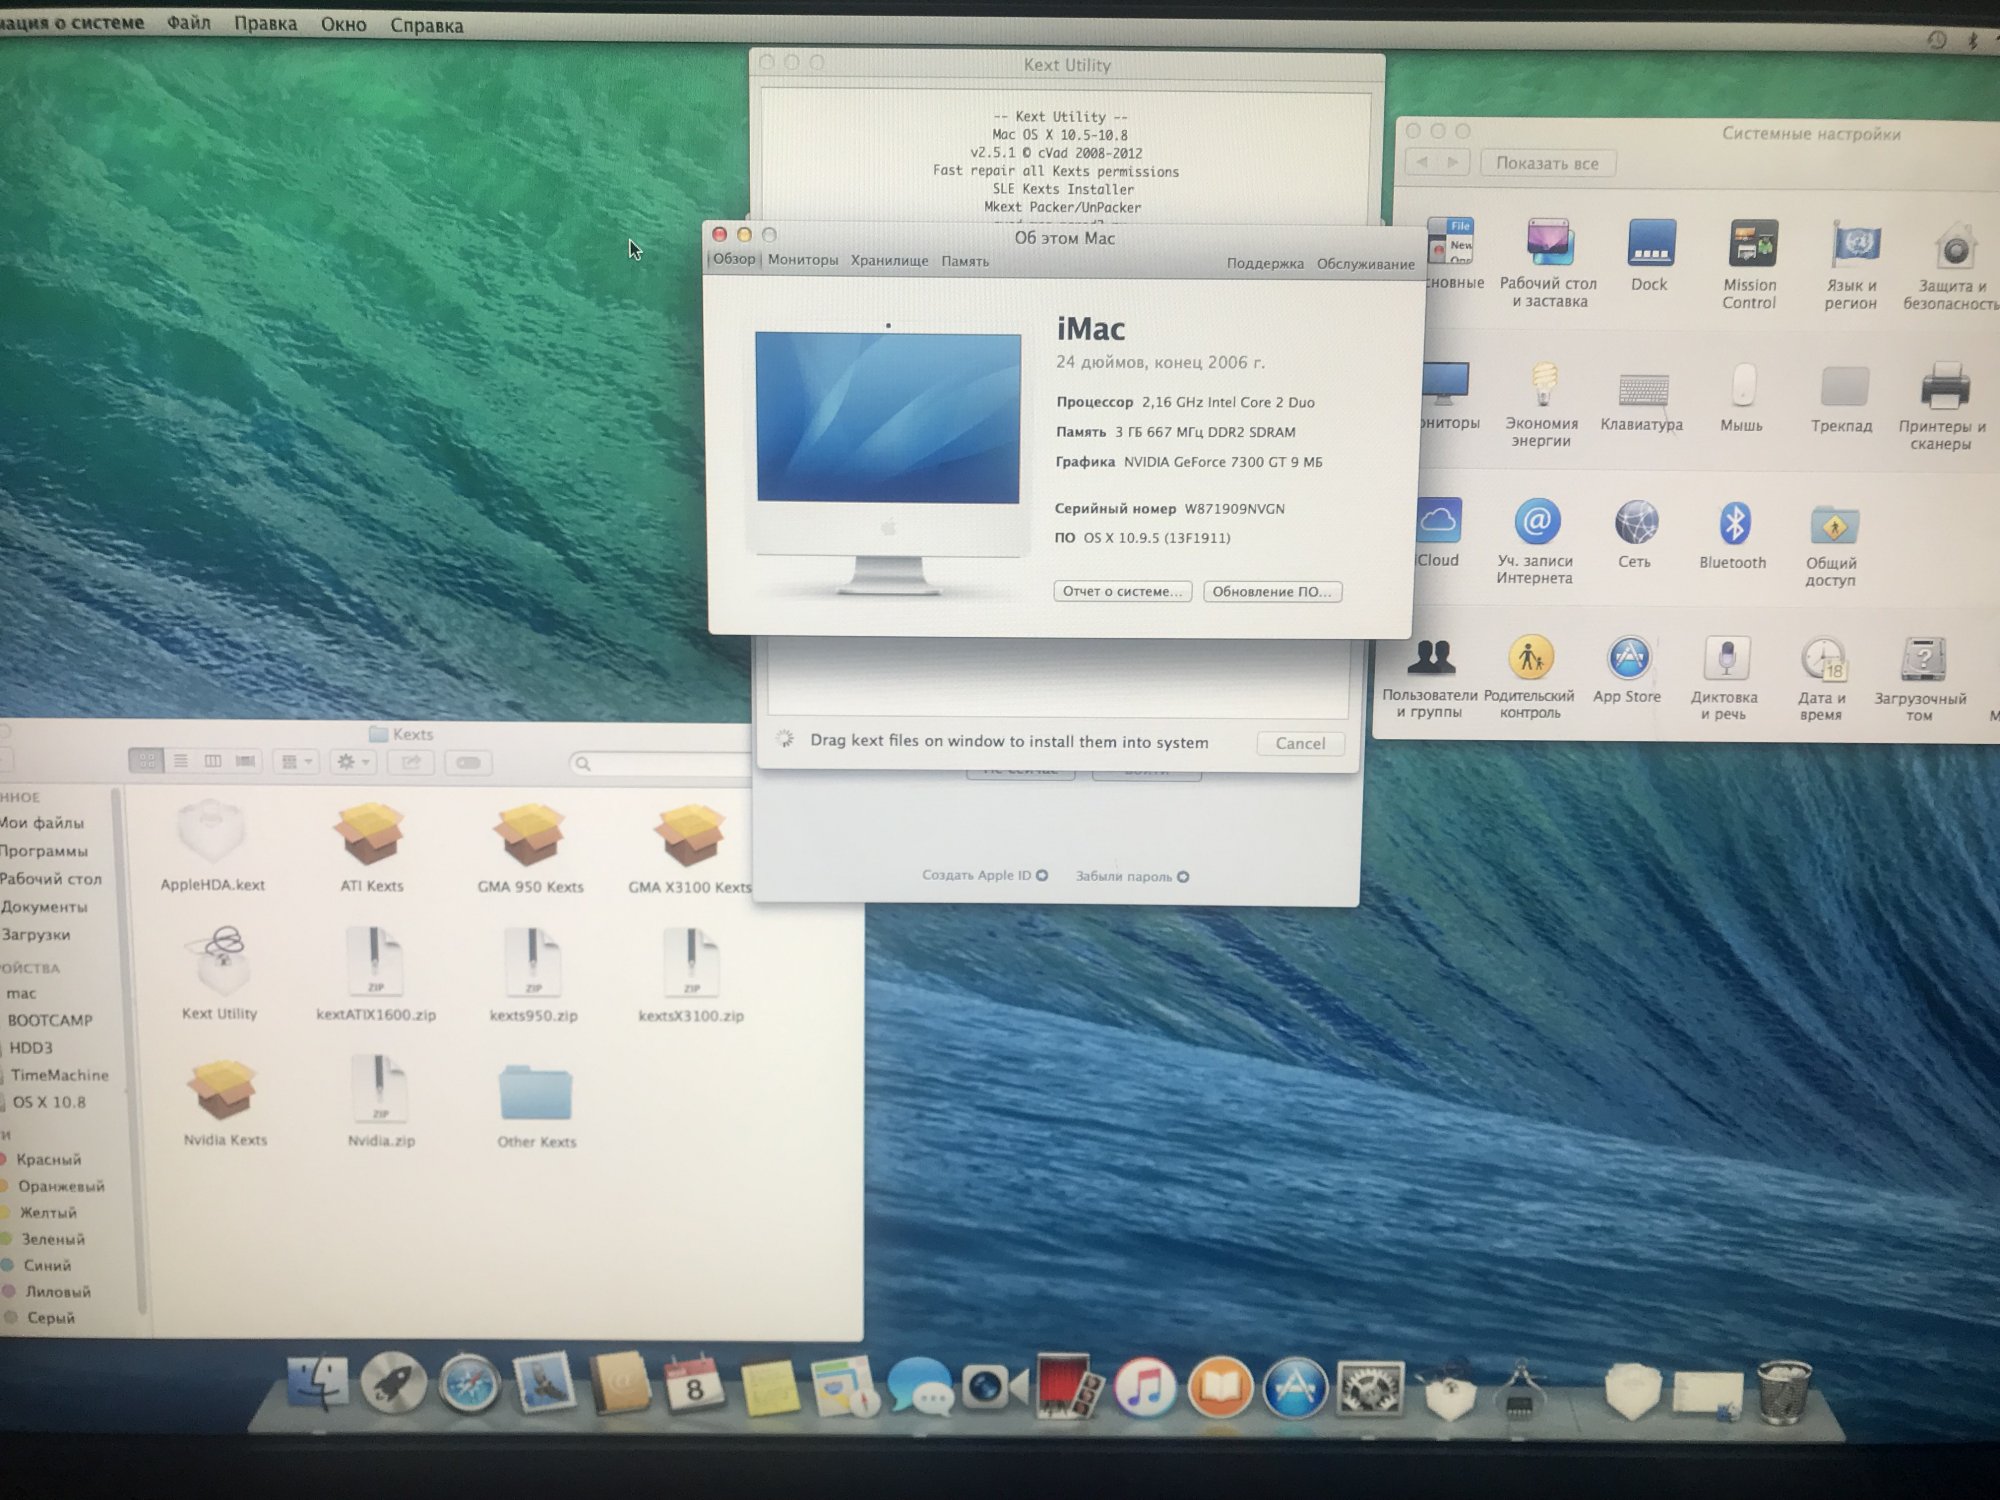Select kextATIX1600.zip archive
2000x1500 pixels.
376,974
